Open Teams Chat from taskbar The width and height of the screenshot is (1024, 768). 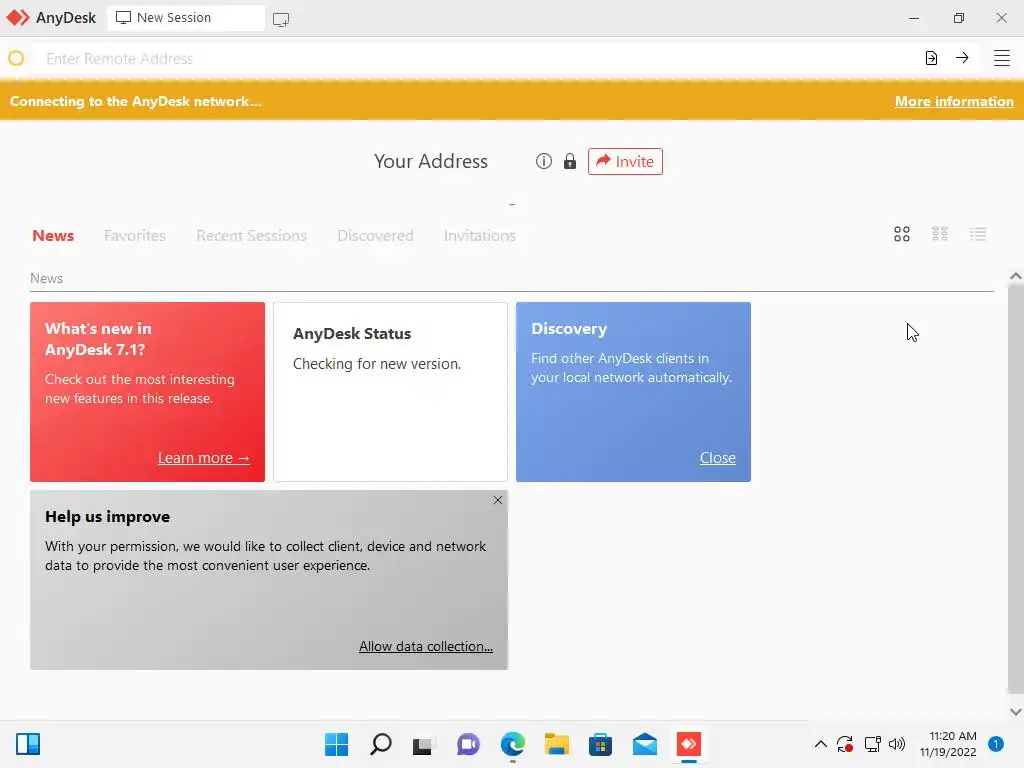coord(468,744)
